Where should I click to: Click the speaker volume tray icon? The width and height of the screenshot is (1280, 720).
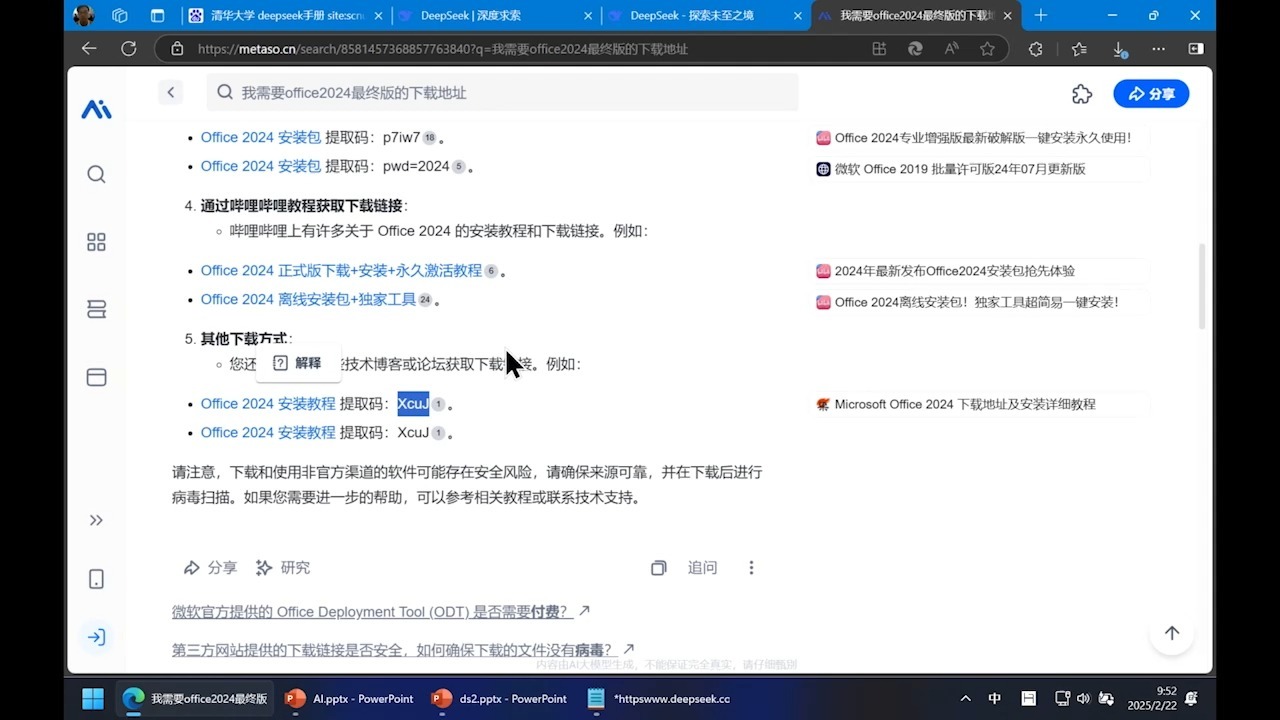pyautogui.click(x=1084, y=699)
